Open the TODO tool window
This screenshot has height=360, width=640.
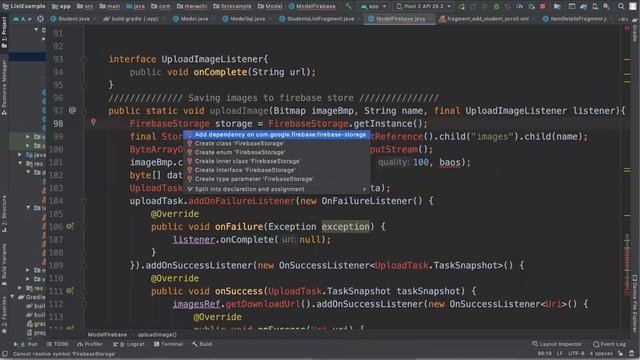click(58, 344)
